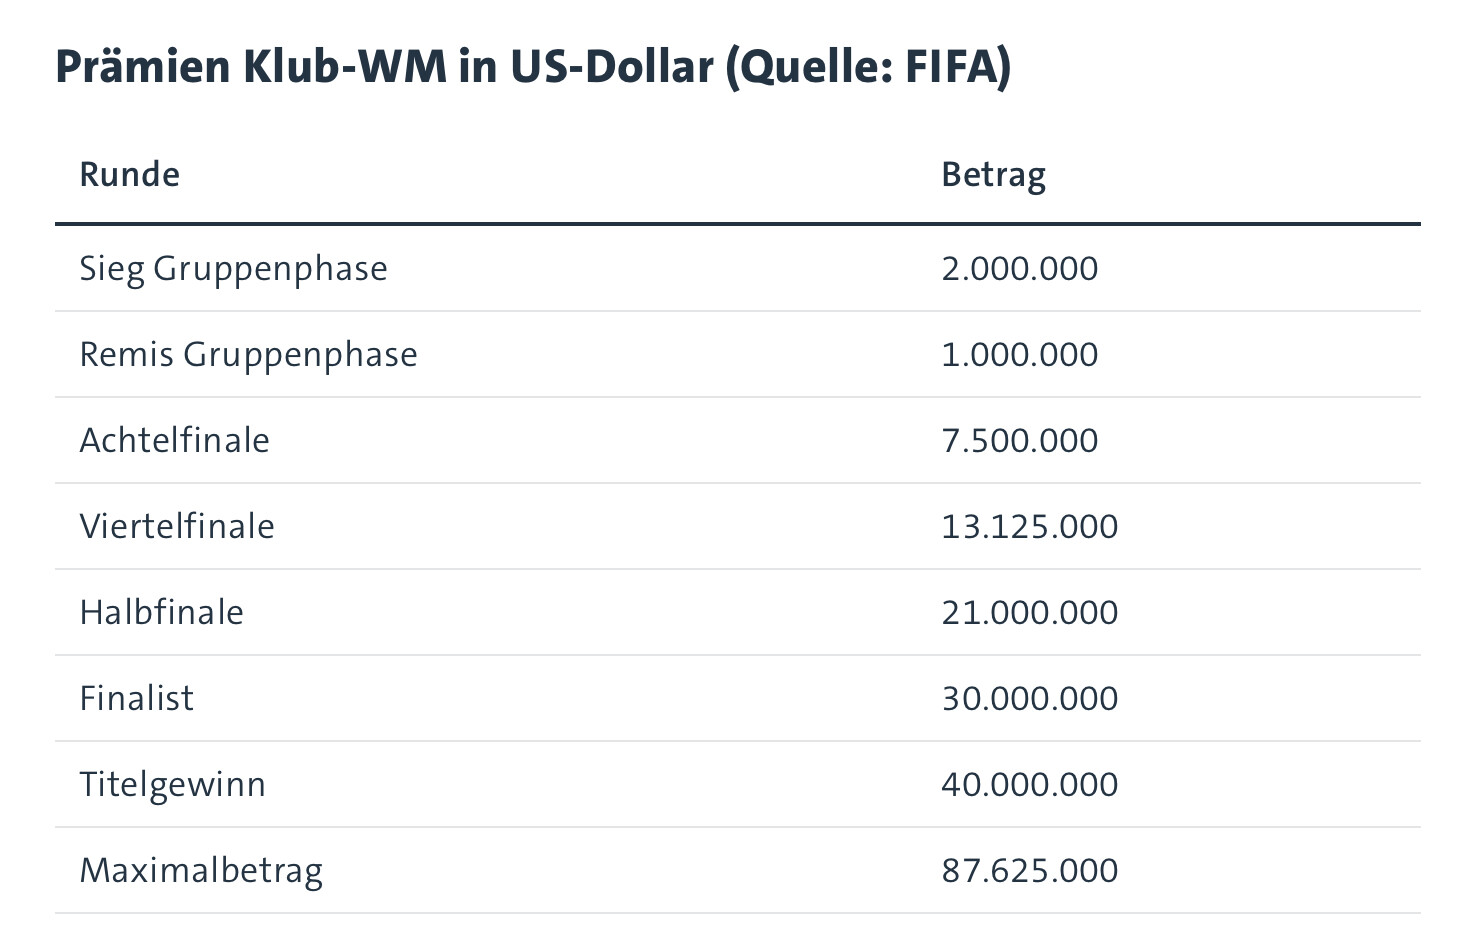The height and width of the screenshot is (931, 1482).
Task: Select the 'Sieg Gruppenphase' row label
Action: click(x=233, y=269)
